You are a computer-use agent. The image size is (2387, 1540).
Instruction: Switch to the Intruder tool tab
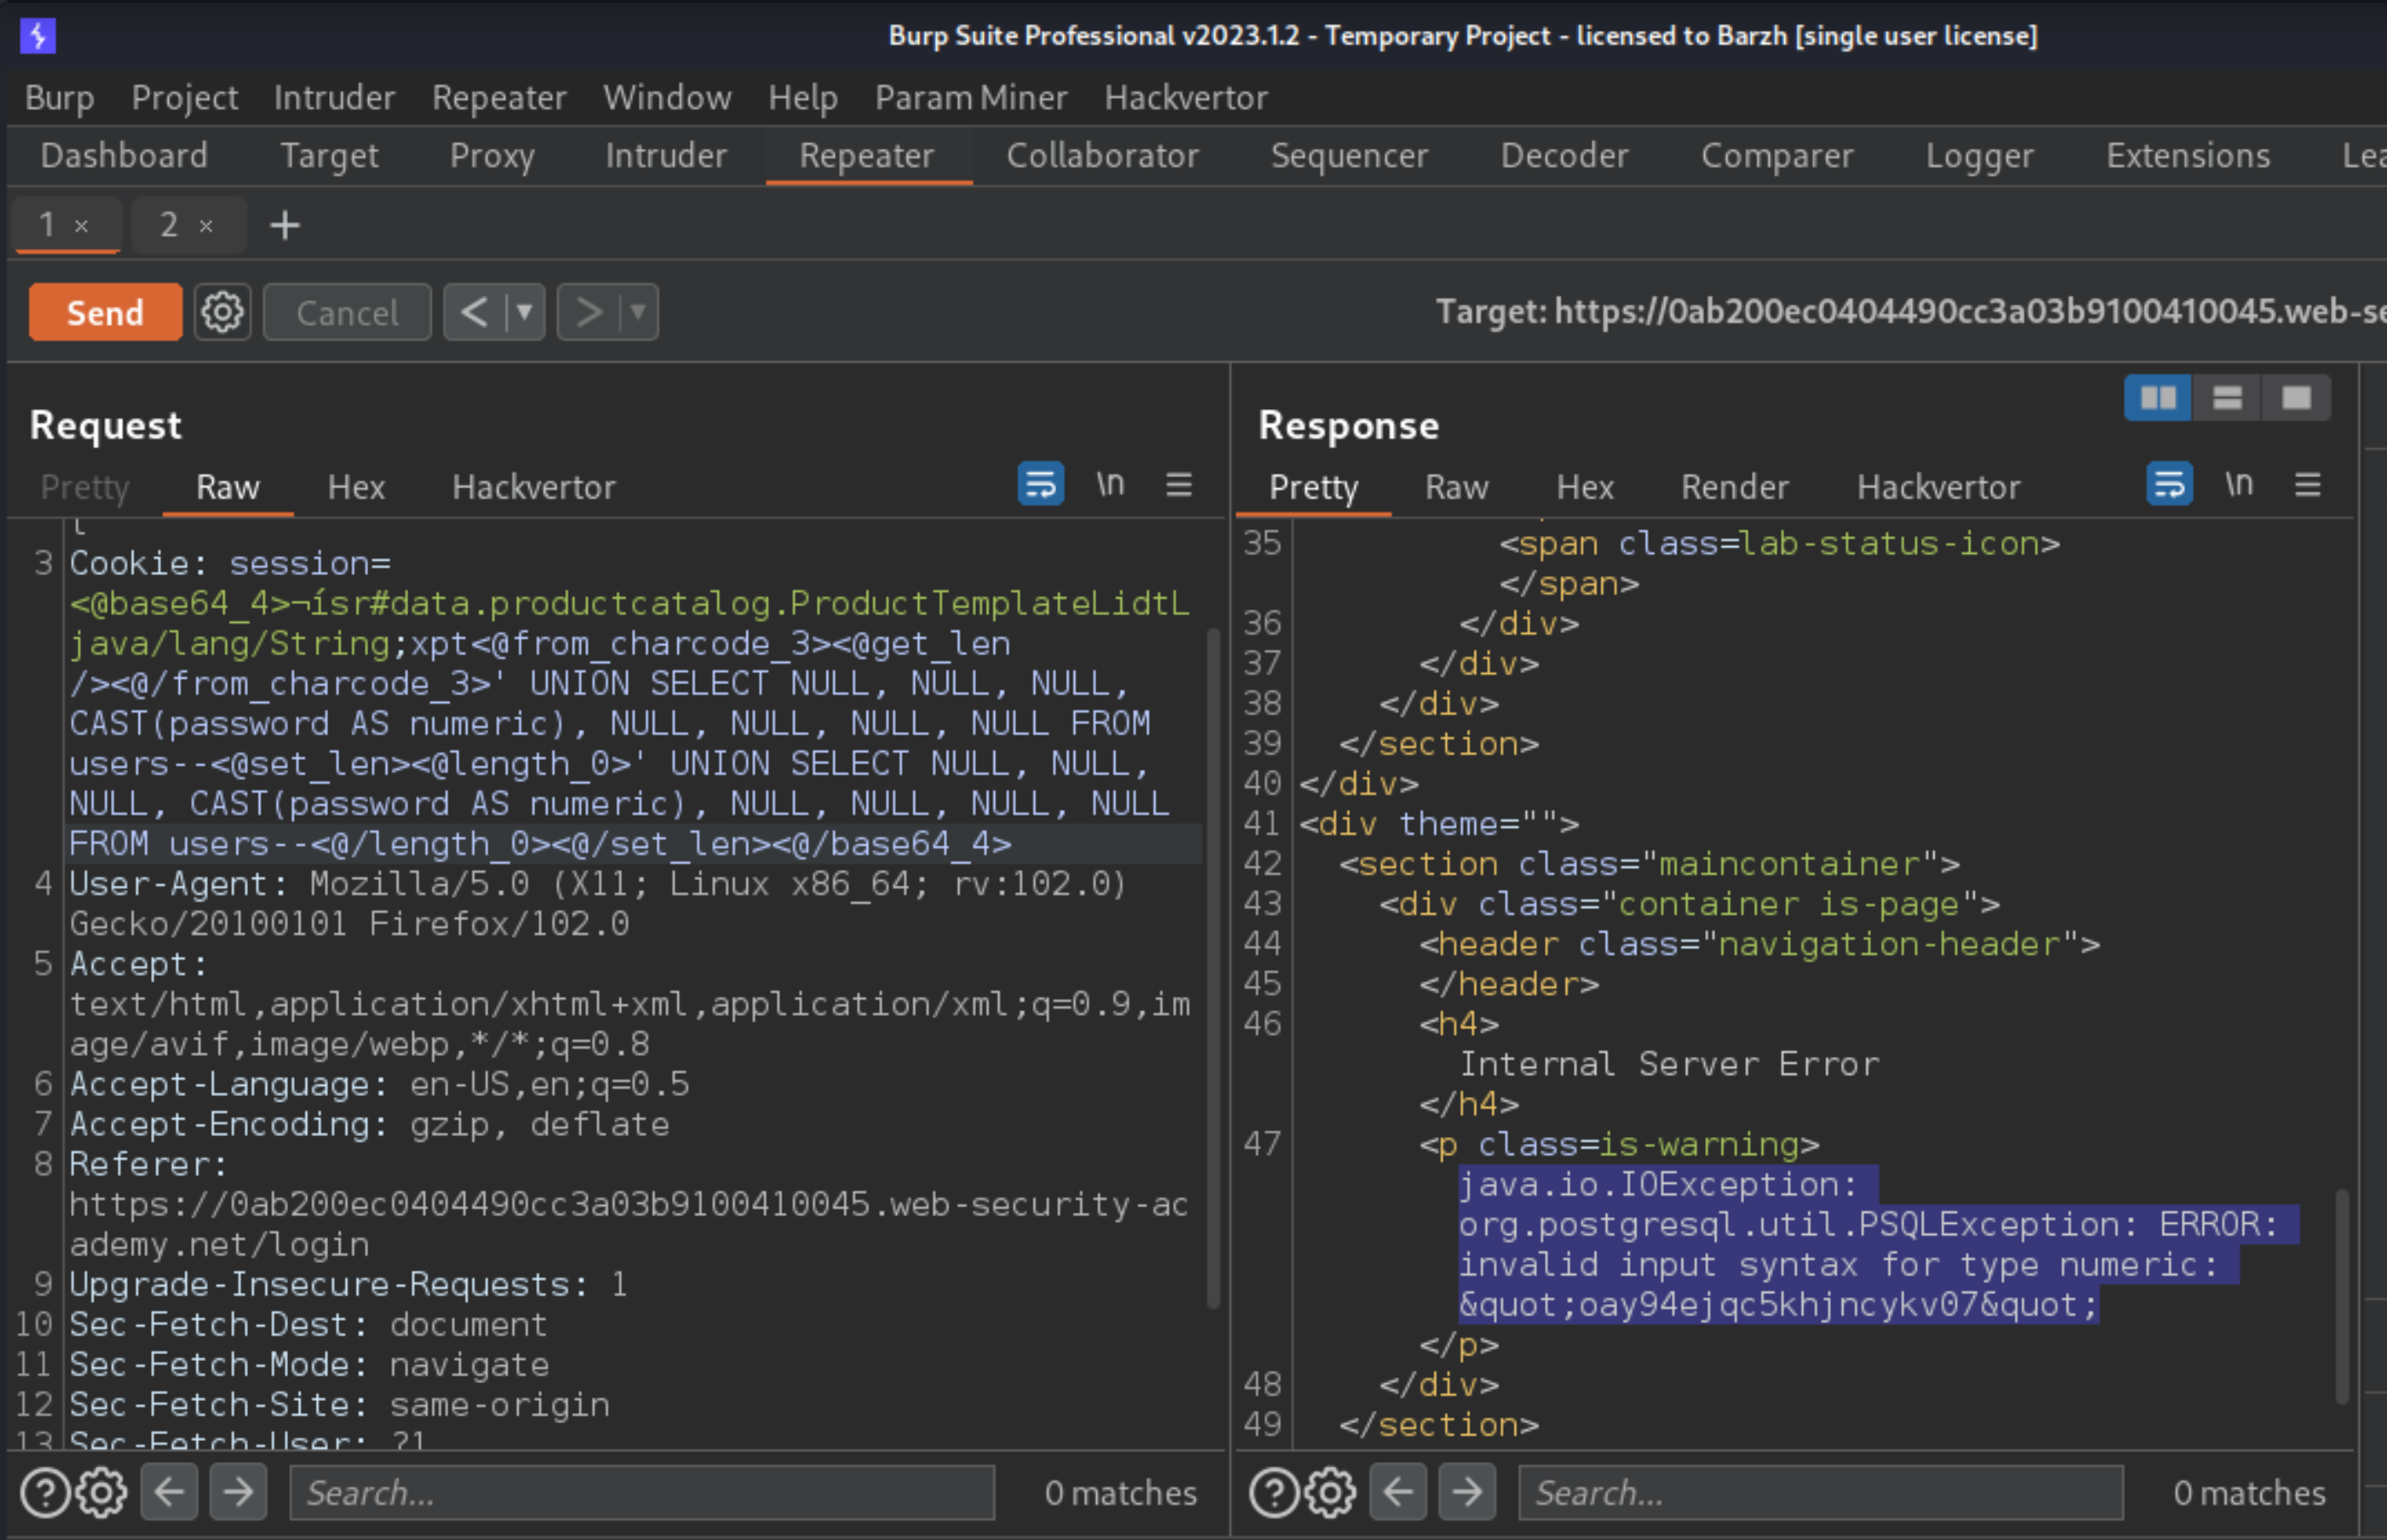665,156
